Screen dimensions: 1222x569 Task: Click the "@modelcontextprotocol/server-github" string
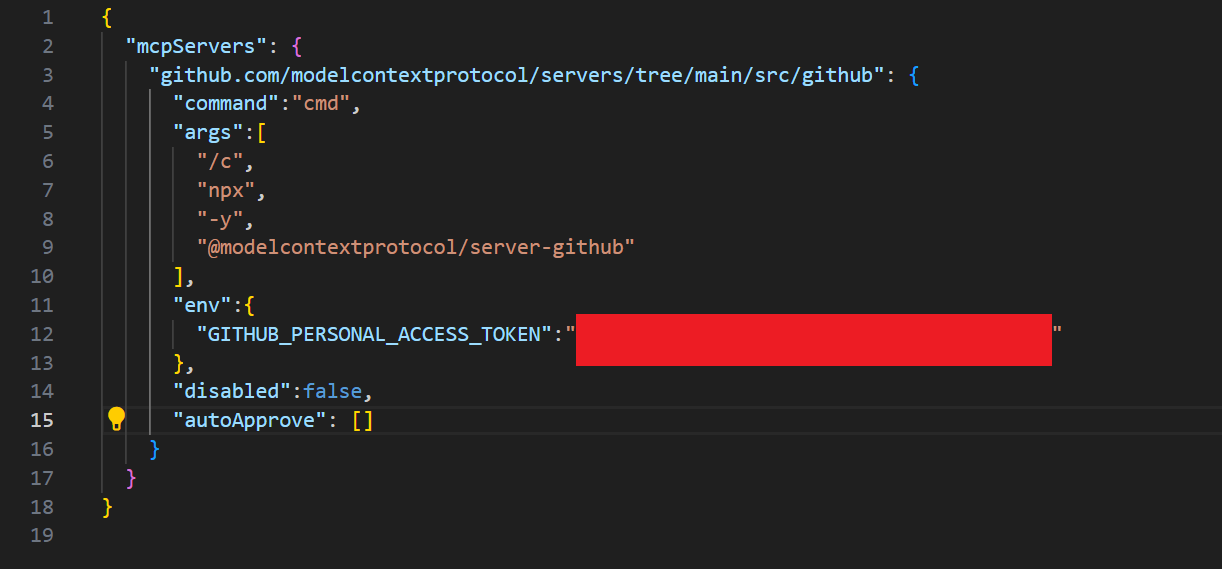(416, 248)
